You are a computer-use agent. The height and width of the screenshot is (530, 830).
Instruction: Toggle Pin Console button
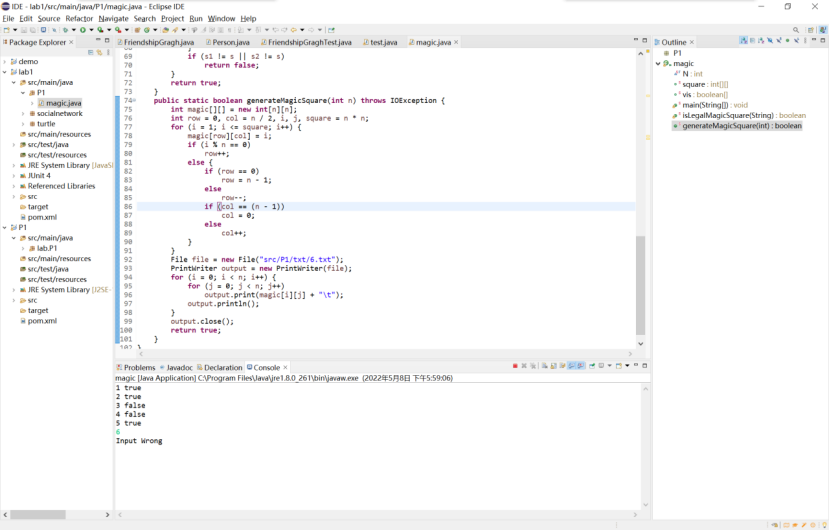(x=592, y=366)
